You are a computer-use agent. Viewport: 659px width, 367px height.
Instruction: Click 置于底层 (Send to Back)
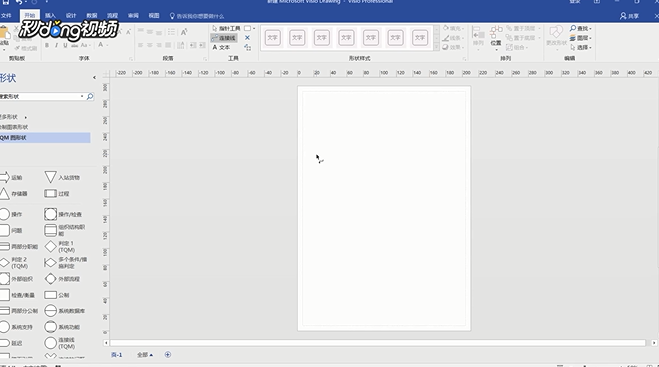point(523,38)
